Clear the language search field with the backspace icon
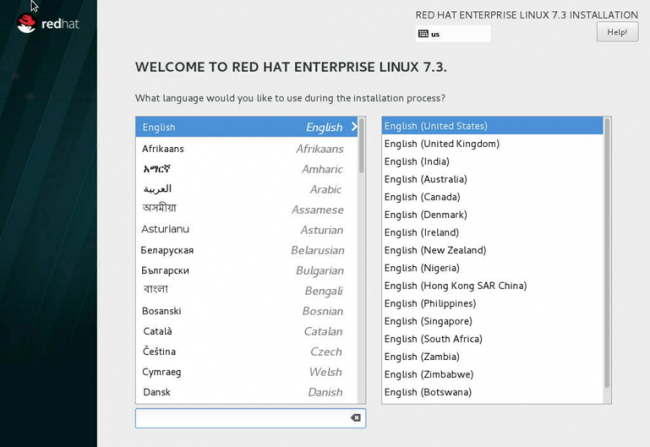 click(356, 418)
